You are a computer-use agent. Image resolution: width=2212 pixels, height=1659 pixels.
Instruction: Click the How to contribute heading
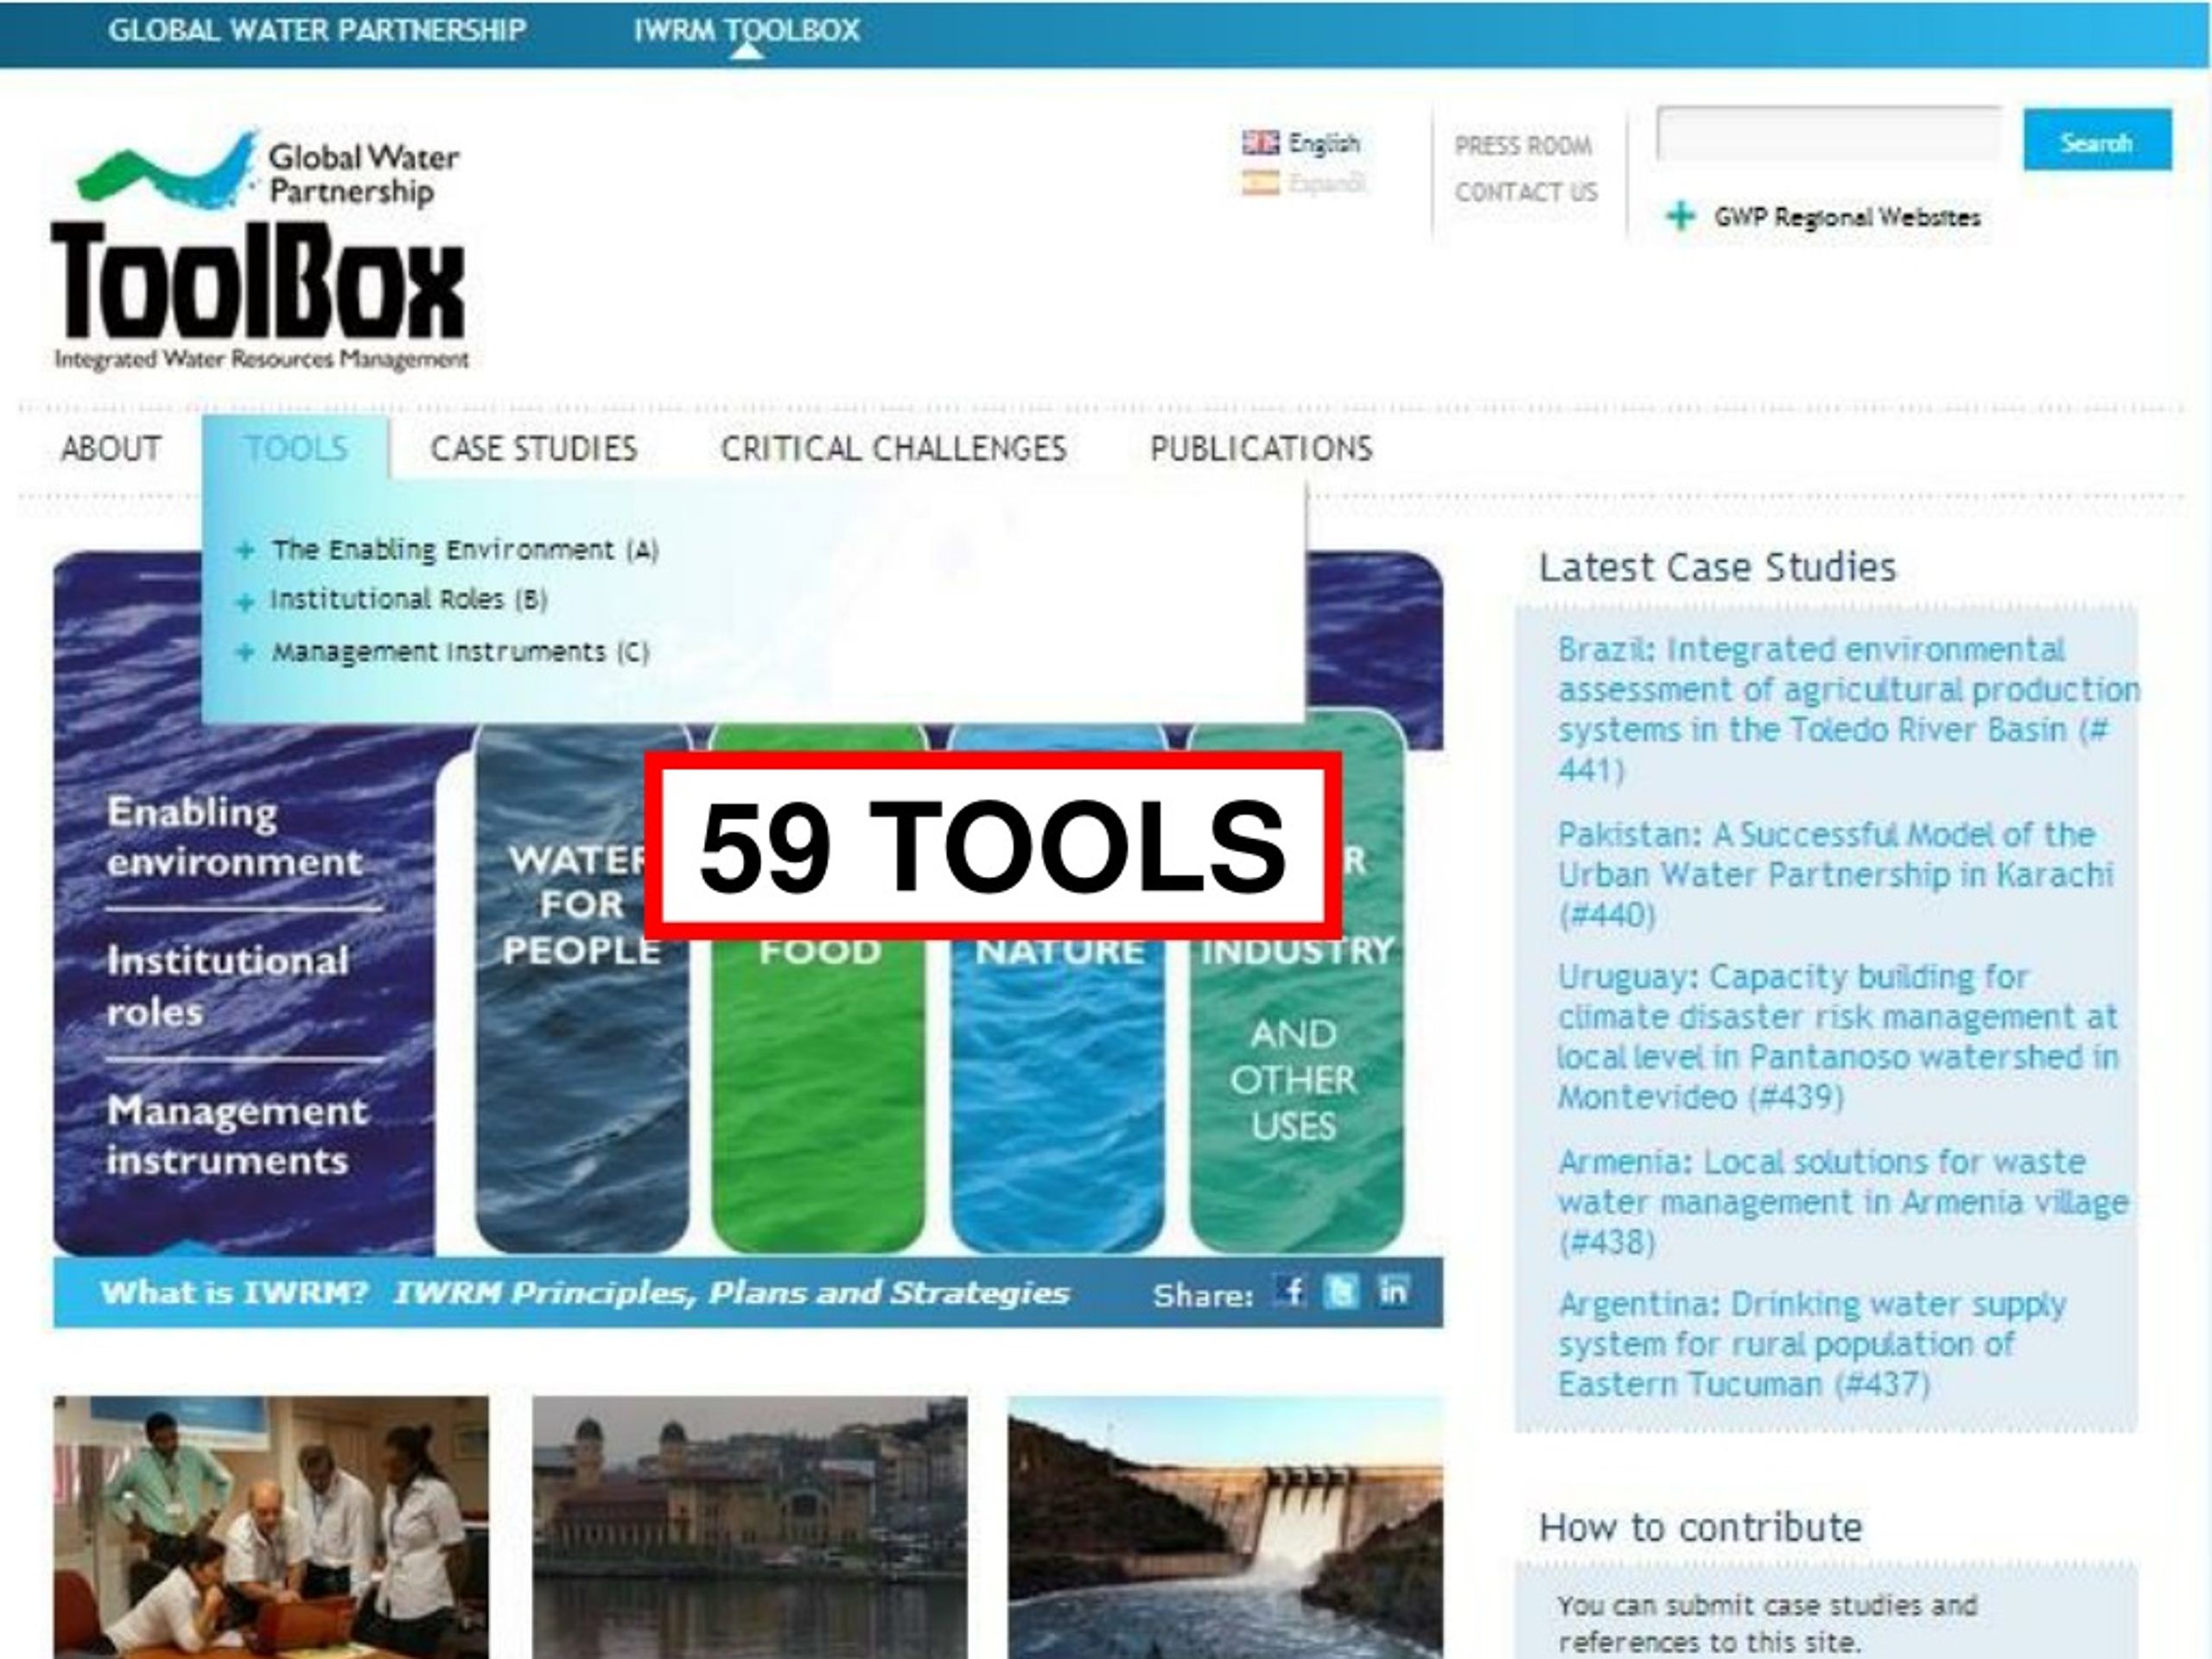pyautogui.click(x=1700, y=1527)
